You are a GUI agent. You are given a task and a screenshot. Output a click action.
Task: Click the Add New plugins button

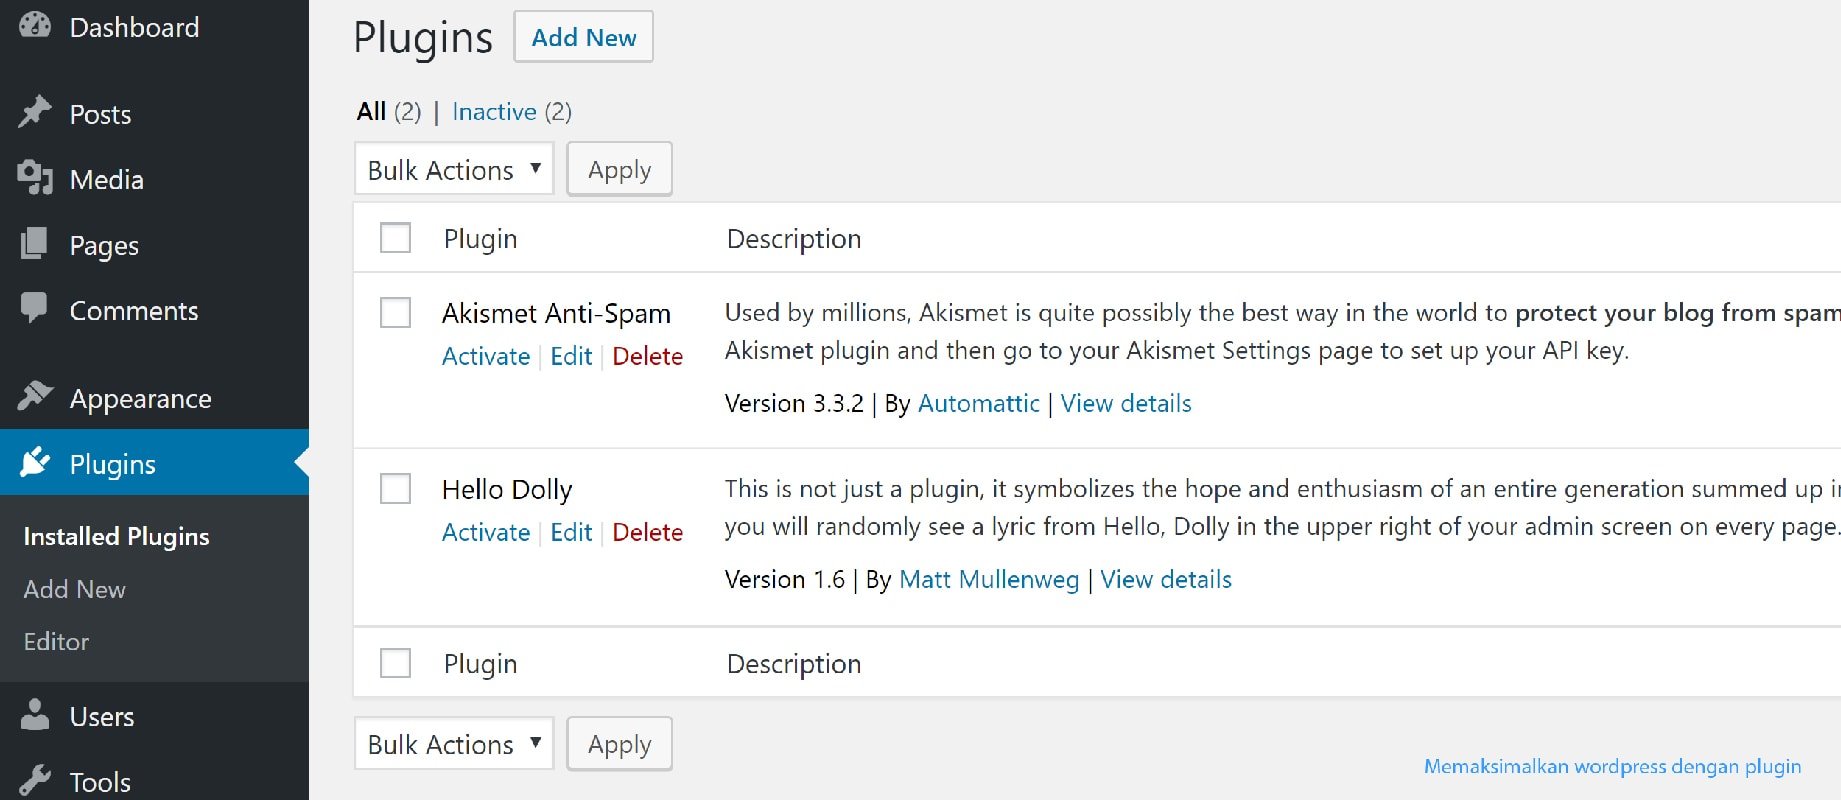[583, 36]
